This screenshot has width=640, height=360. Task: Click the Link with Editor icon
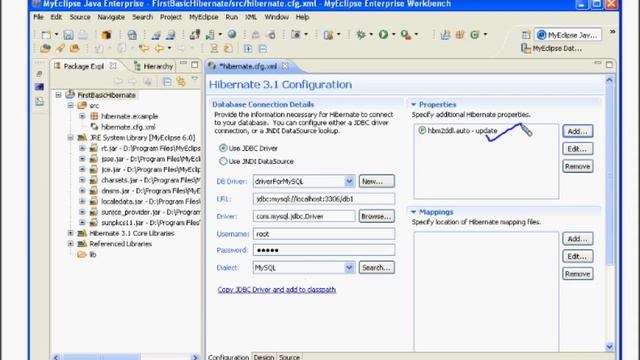(181, 82)
